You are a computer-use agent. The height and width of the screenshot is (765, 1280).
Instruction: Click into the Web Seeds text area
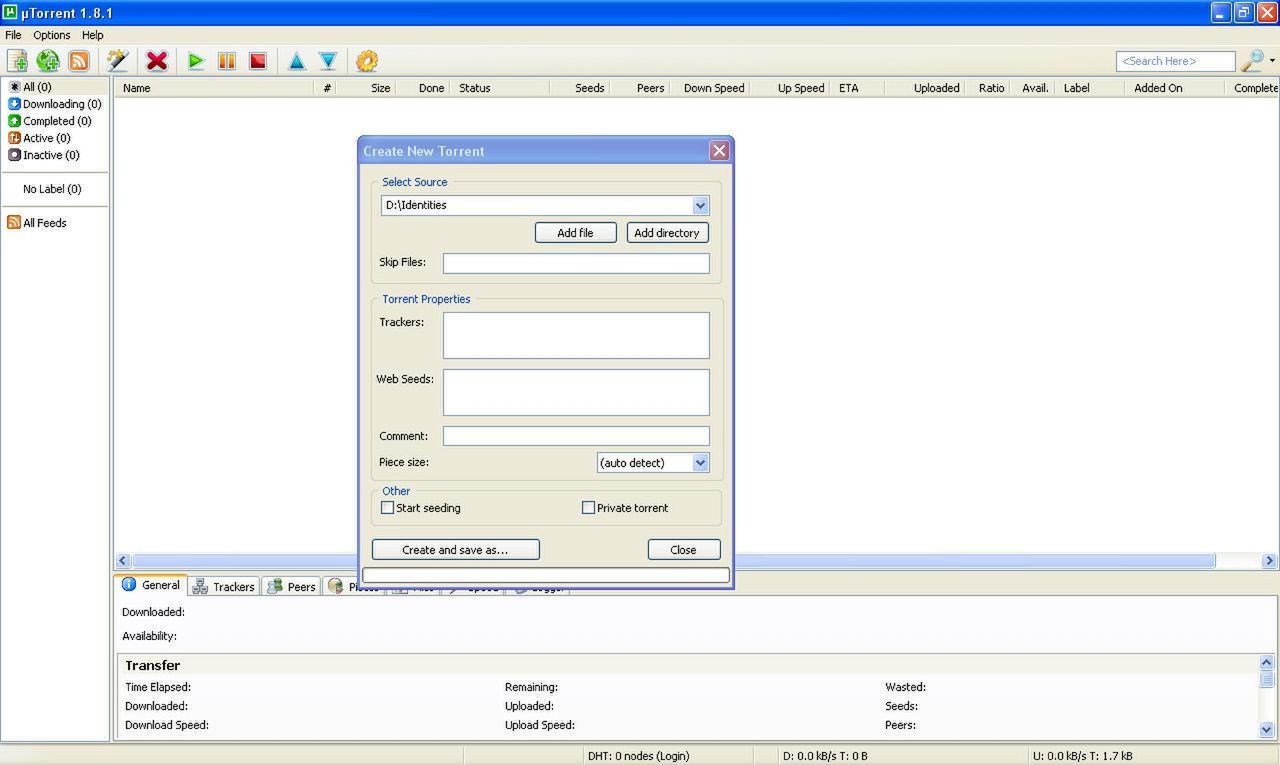point(576,392)
